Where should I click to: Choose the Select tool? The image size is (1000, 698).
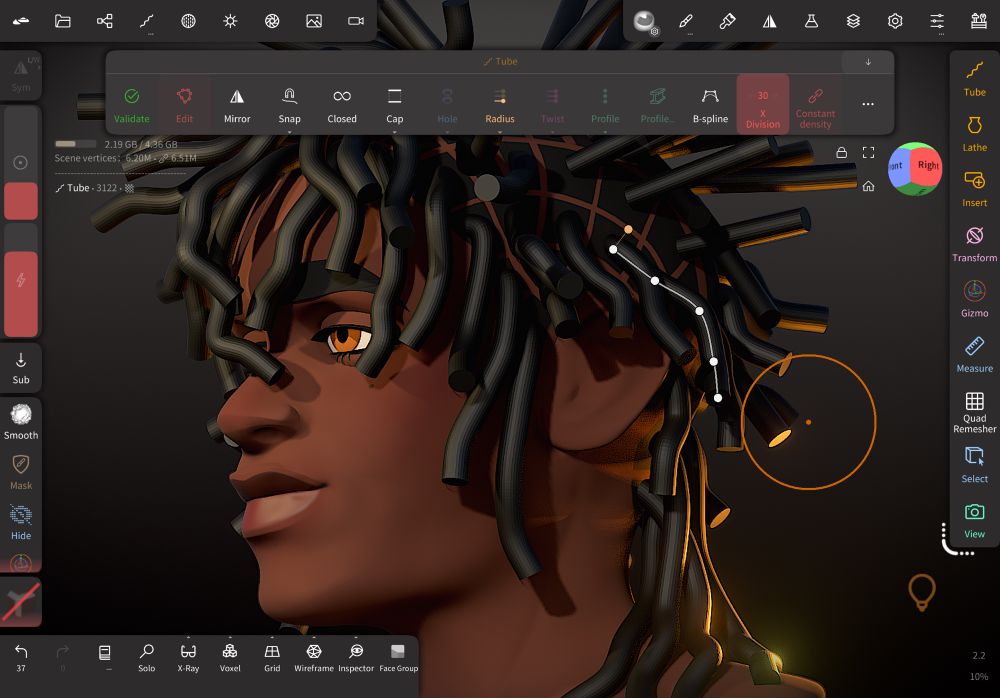coord(974,466)
